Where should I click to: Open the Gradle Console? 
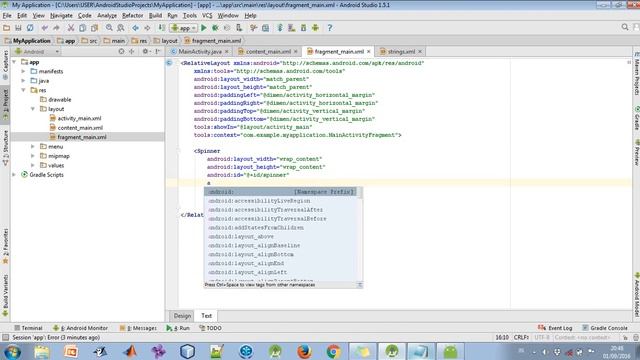(x=604, y=328)
